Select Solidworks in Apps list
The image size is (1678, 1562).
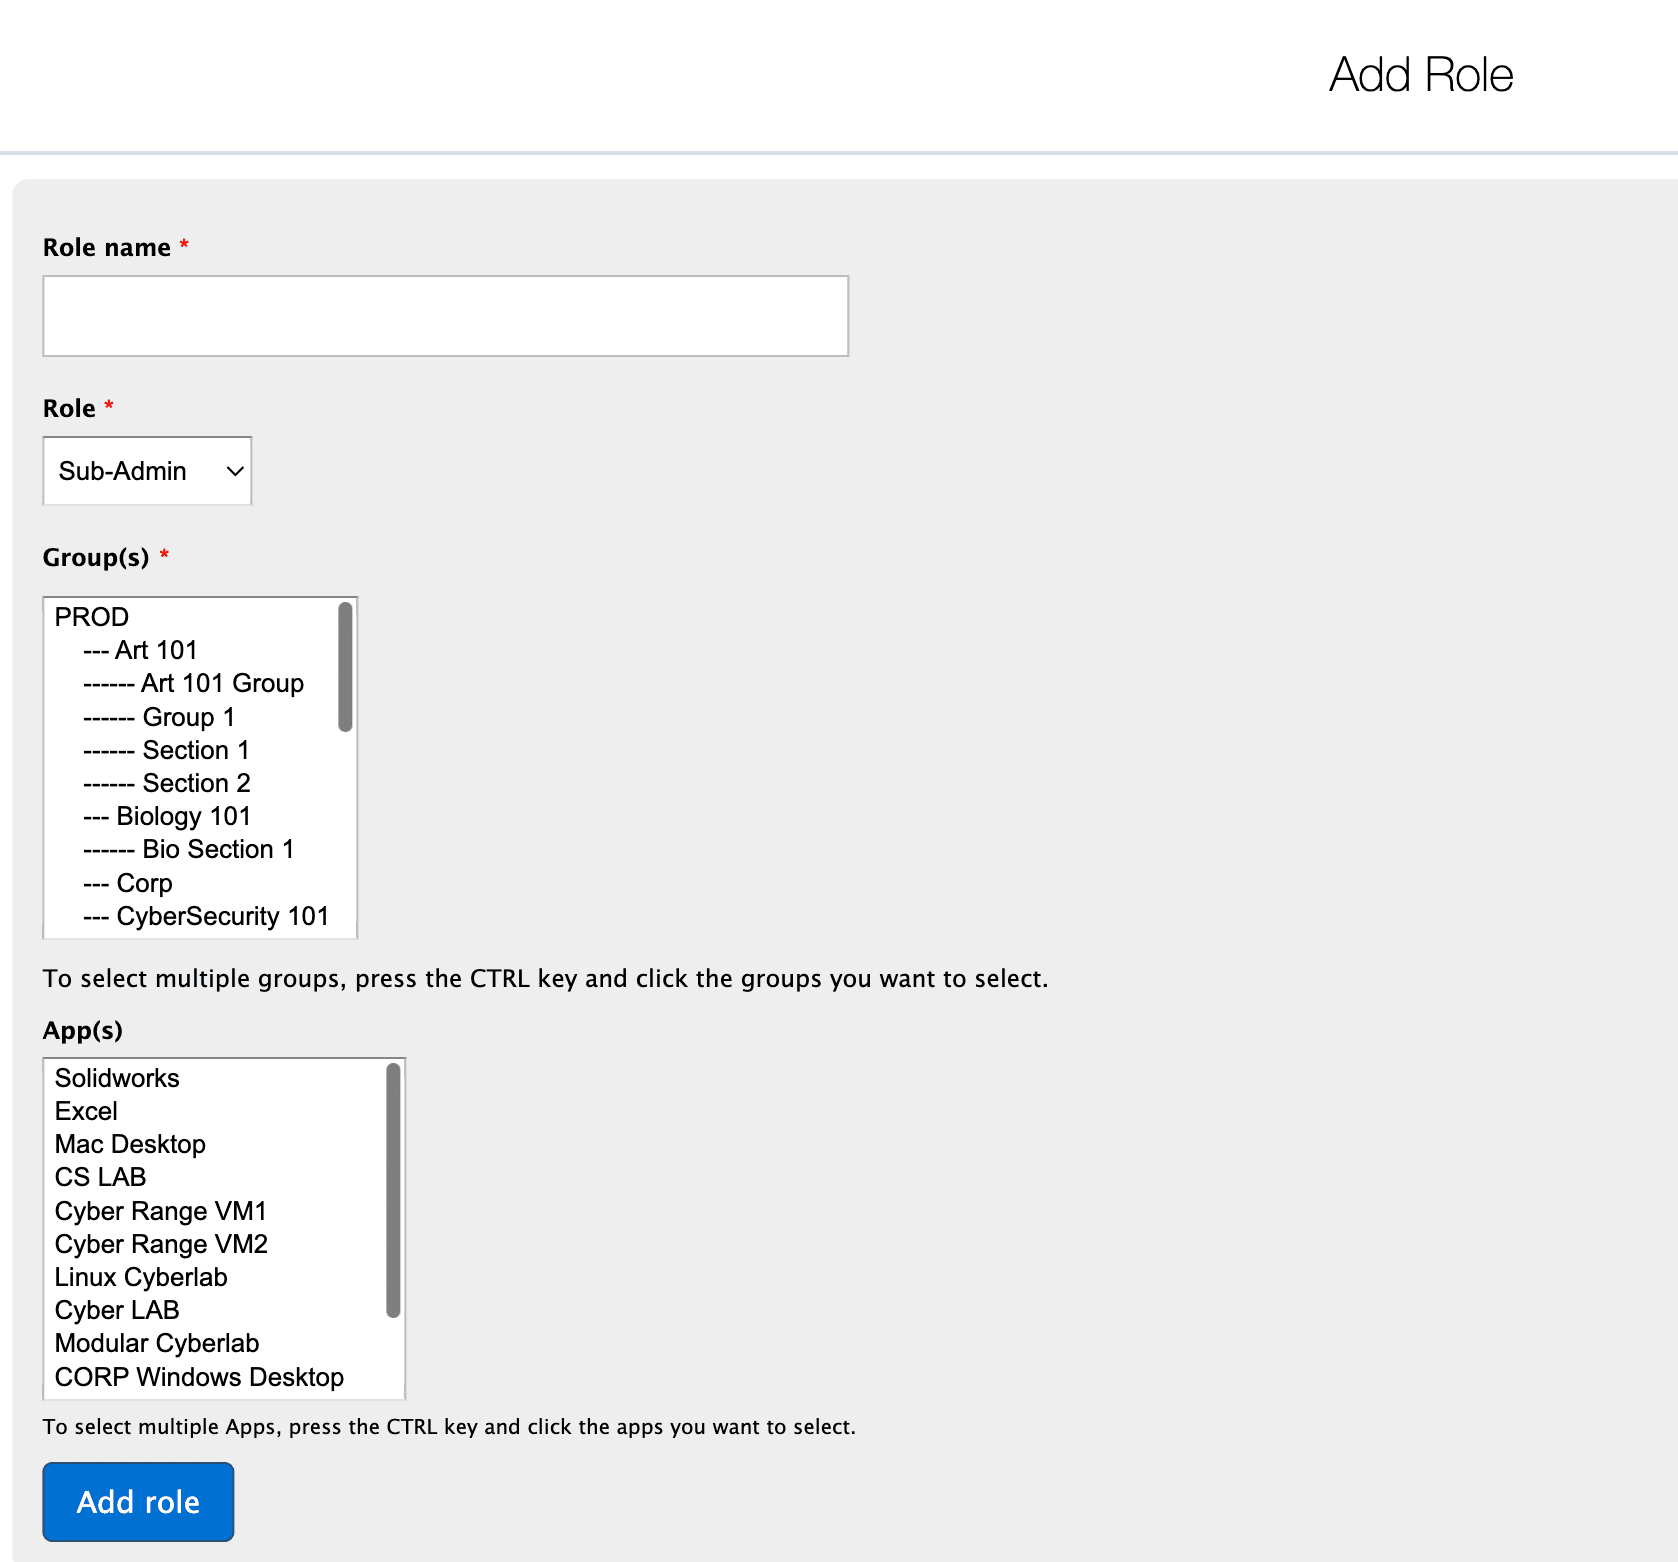pos(117,1078)
